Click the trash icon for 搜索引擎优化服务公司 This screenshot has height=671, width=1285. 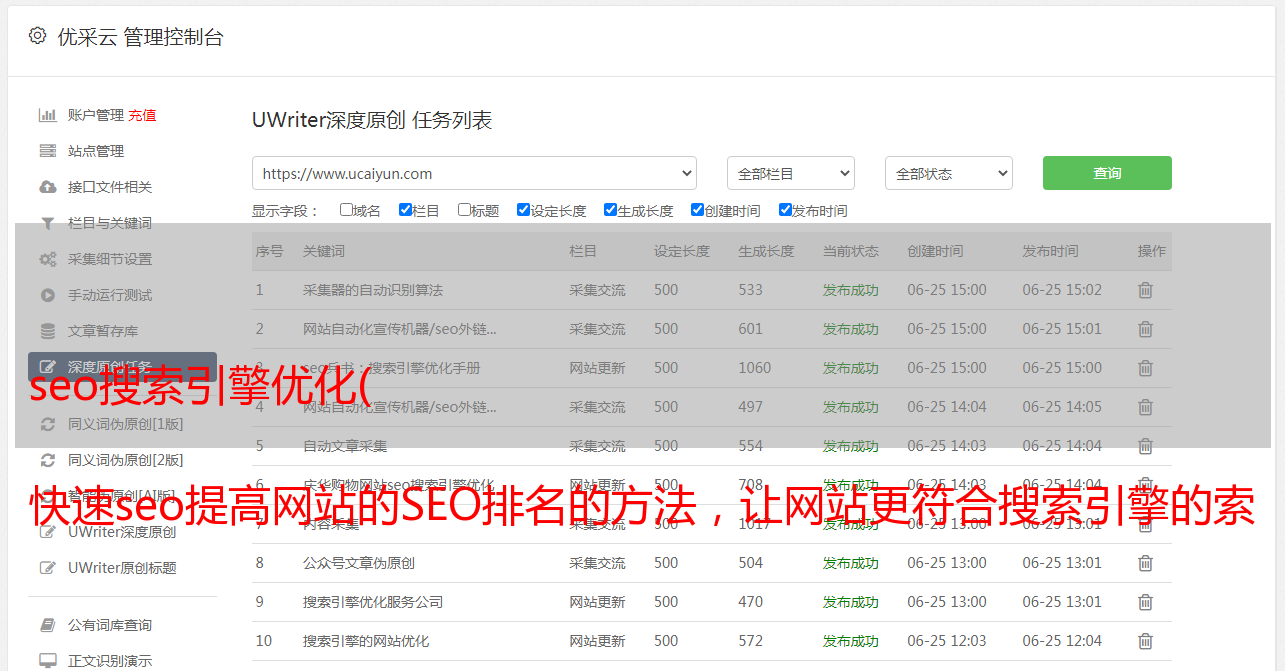click(x=1145, y=602)
